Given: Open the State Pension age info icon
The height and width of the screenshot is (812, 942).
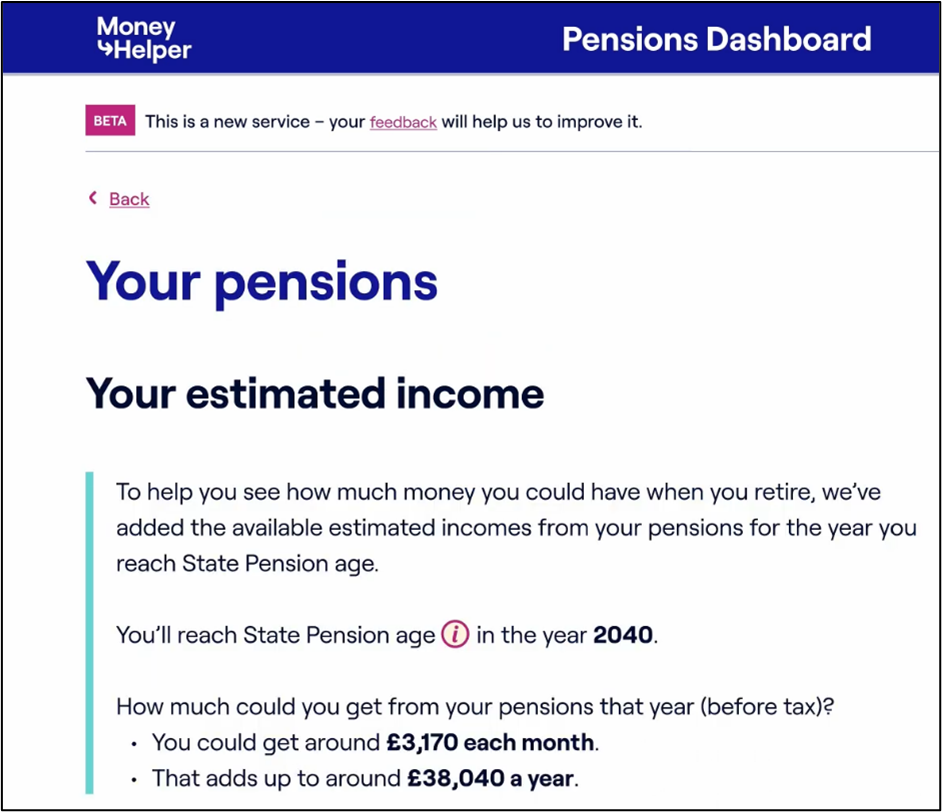Looking at the screenshot, I should pos(455,634).
